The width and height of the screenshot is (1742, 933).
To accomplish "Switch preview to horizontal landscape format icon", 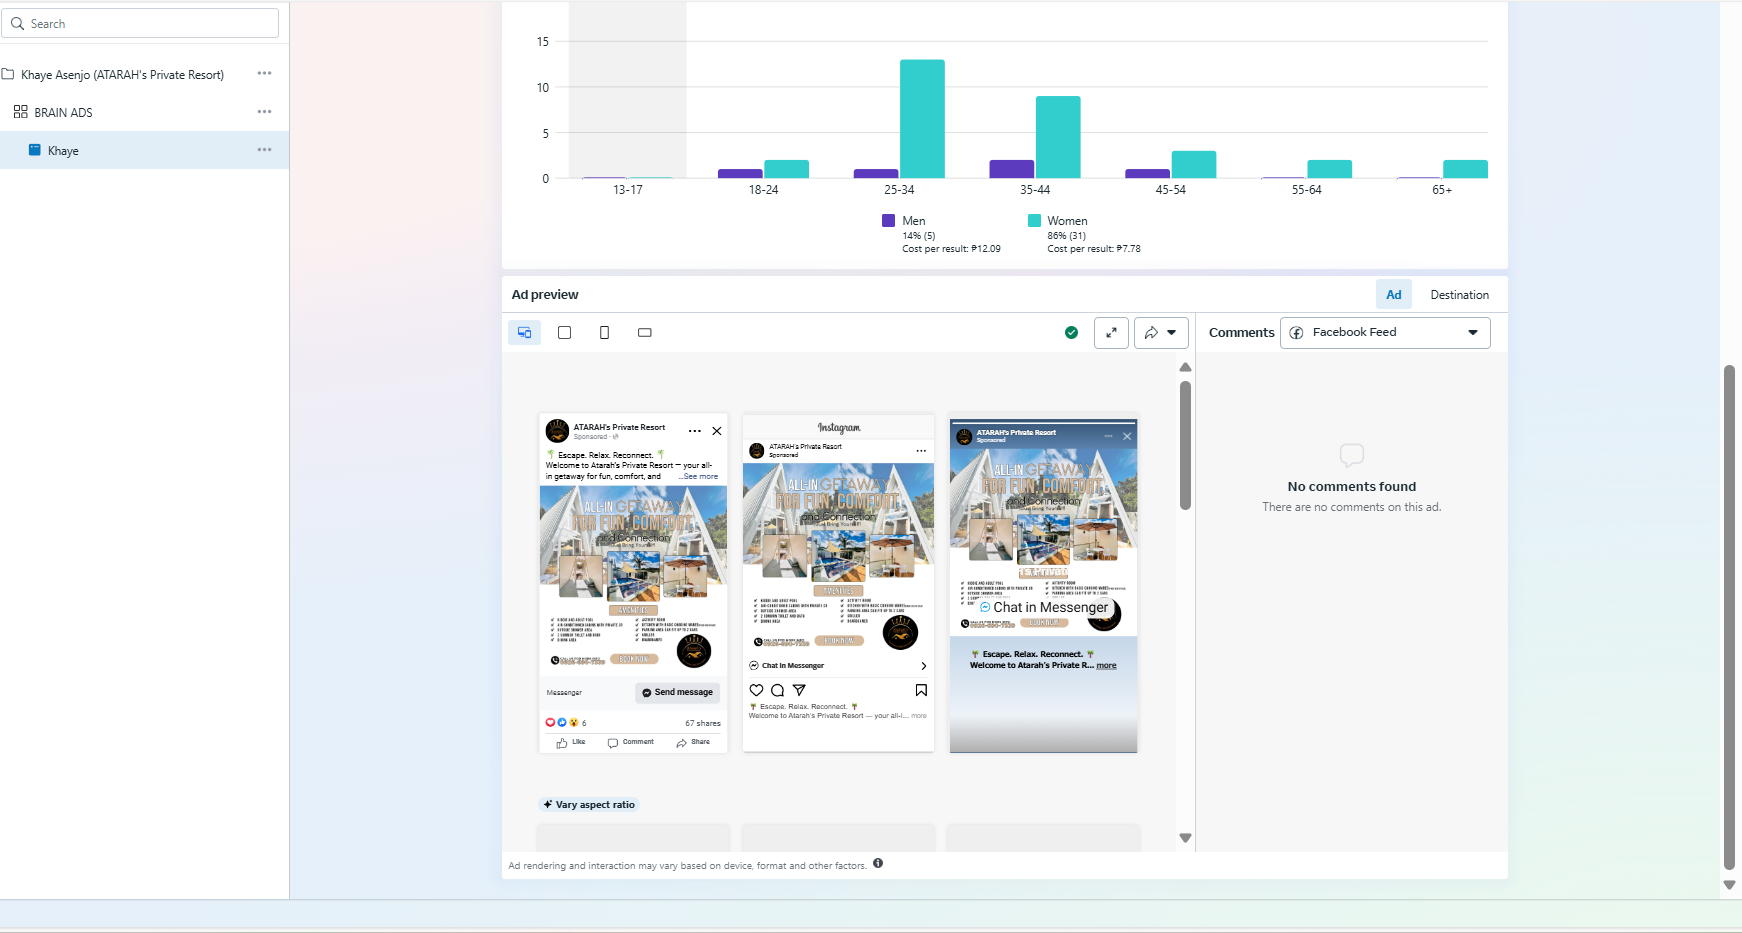I will [645, 333].
